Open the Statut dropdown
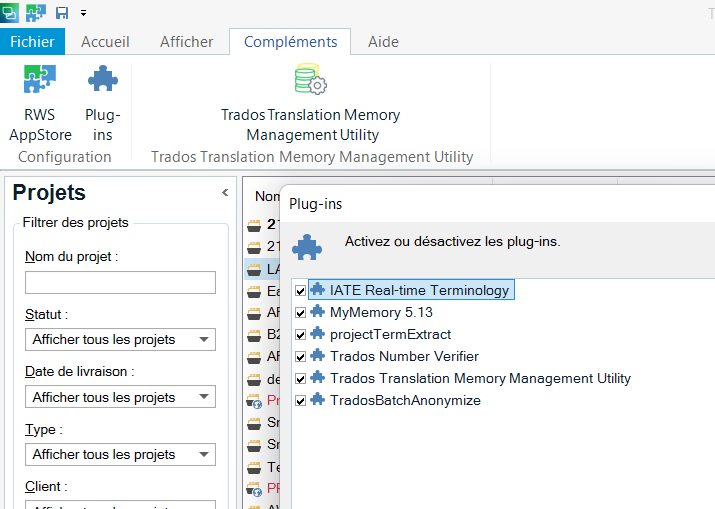Image resolution: width=715 pixels, height=509 pixels. [x=120, y=339]
